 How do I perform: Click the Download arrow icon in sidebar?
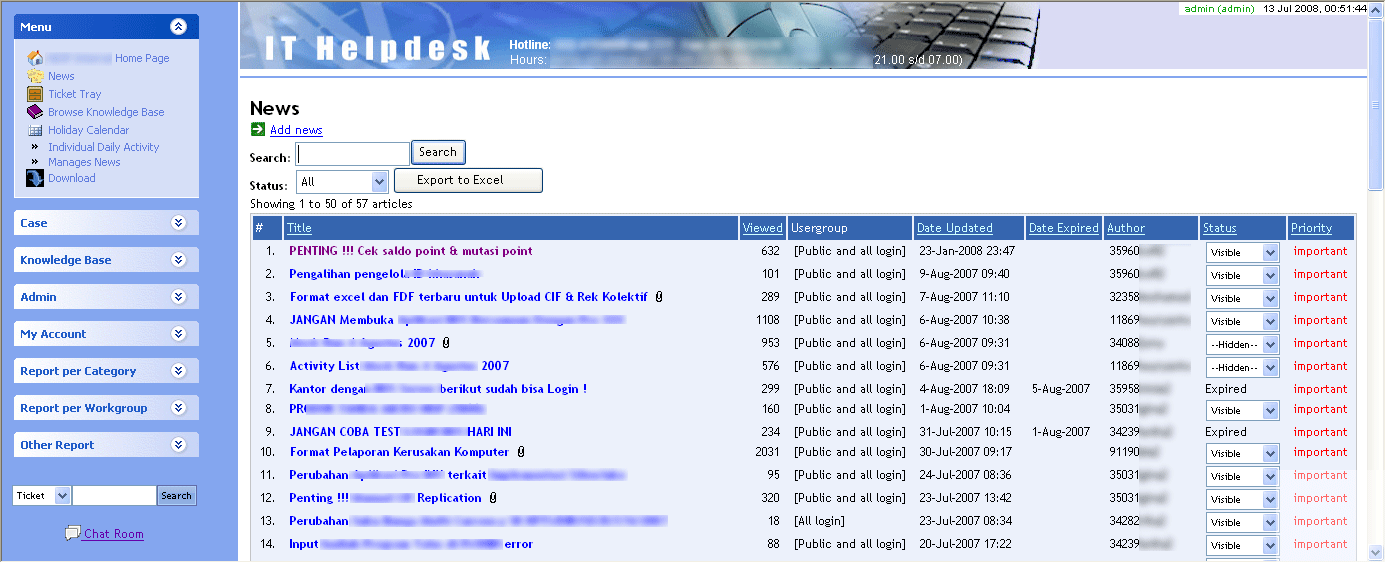click(35, 178)
